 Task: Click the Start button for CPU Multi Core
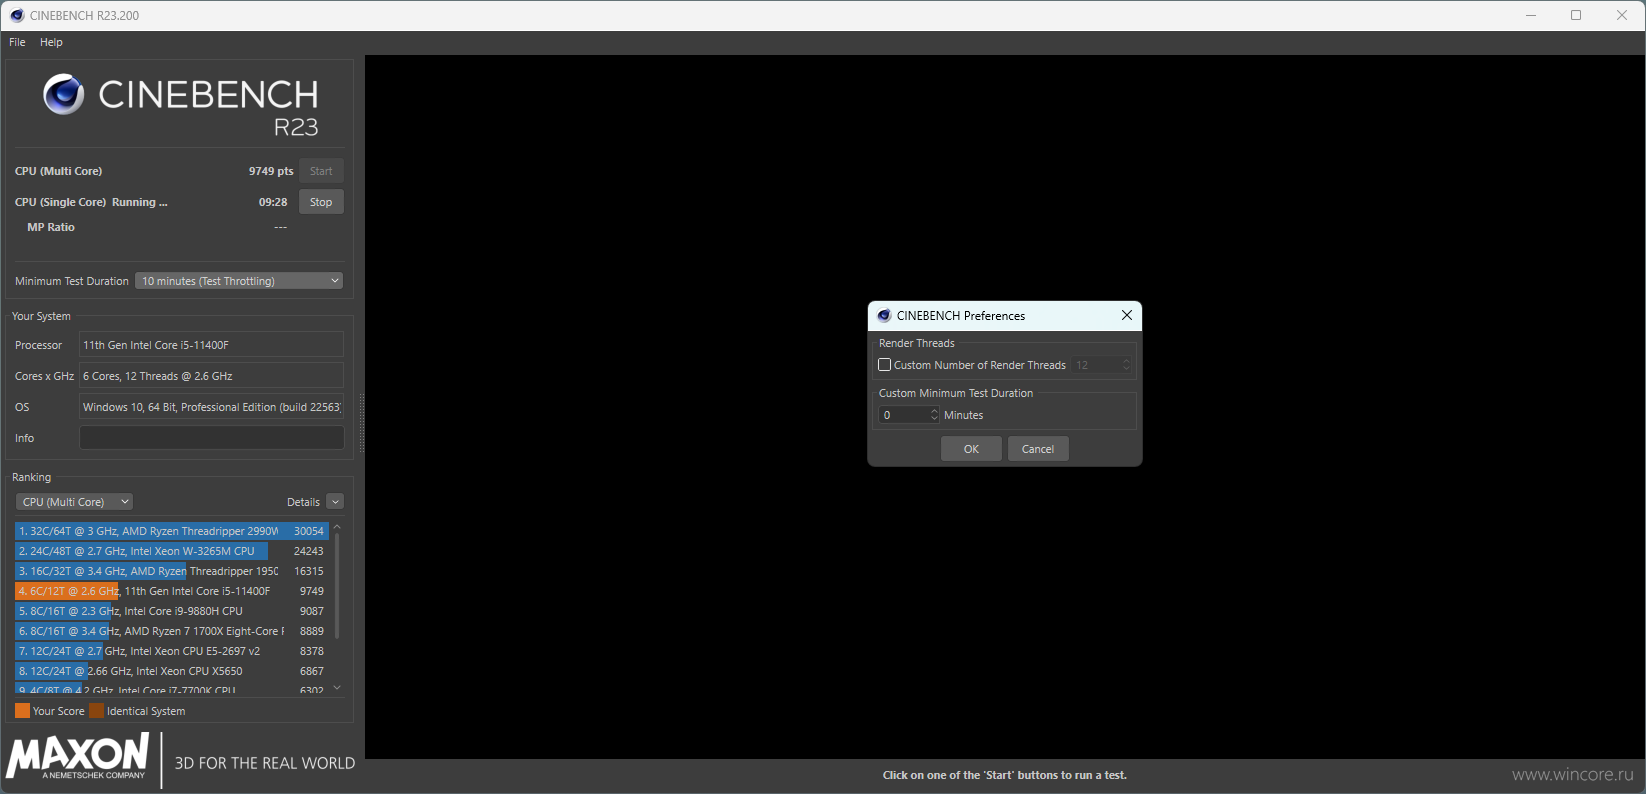click(x=321, y=171)
